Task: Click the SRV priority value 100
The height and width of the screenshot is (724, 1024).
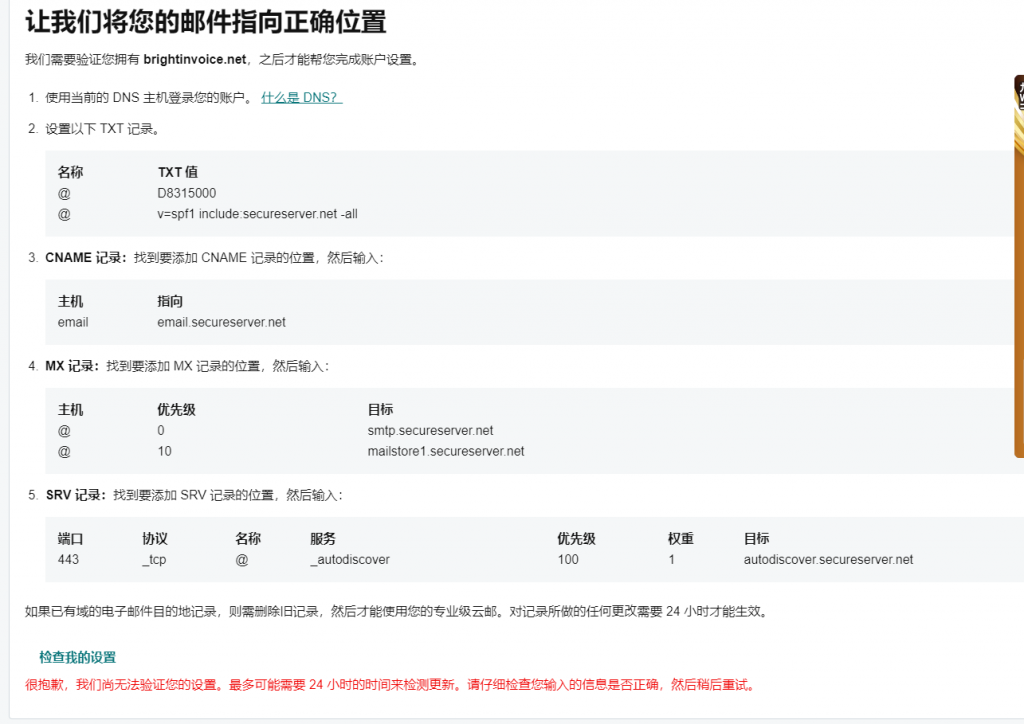Action: [568, 560]
